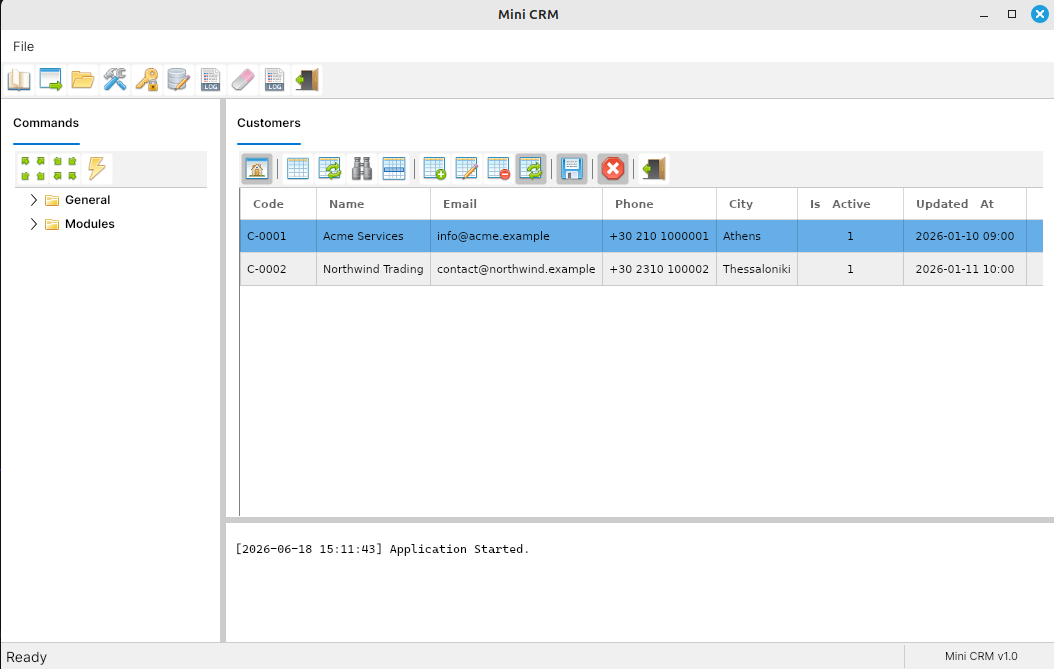Click exit door icon in Customers toolbar
Image resolution: width=1054 pixels, height=669 pixels.
653,169
